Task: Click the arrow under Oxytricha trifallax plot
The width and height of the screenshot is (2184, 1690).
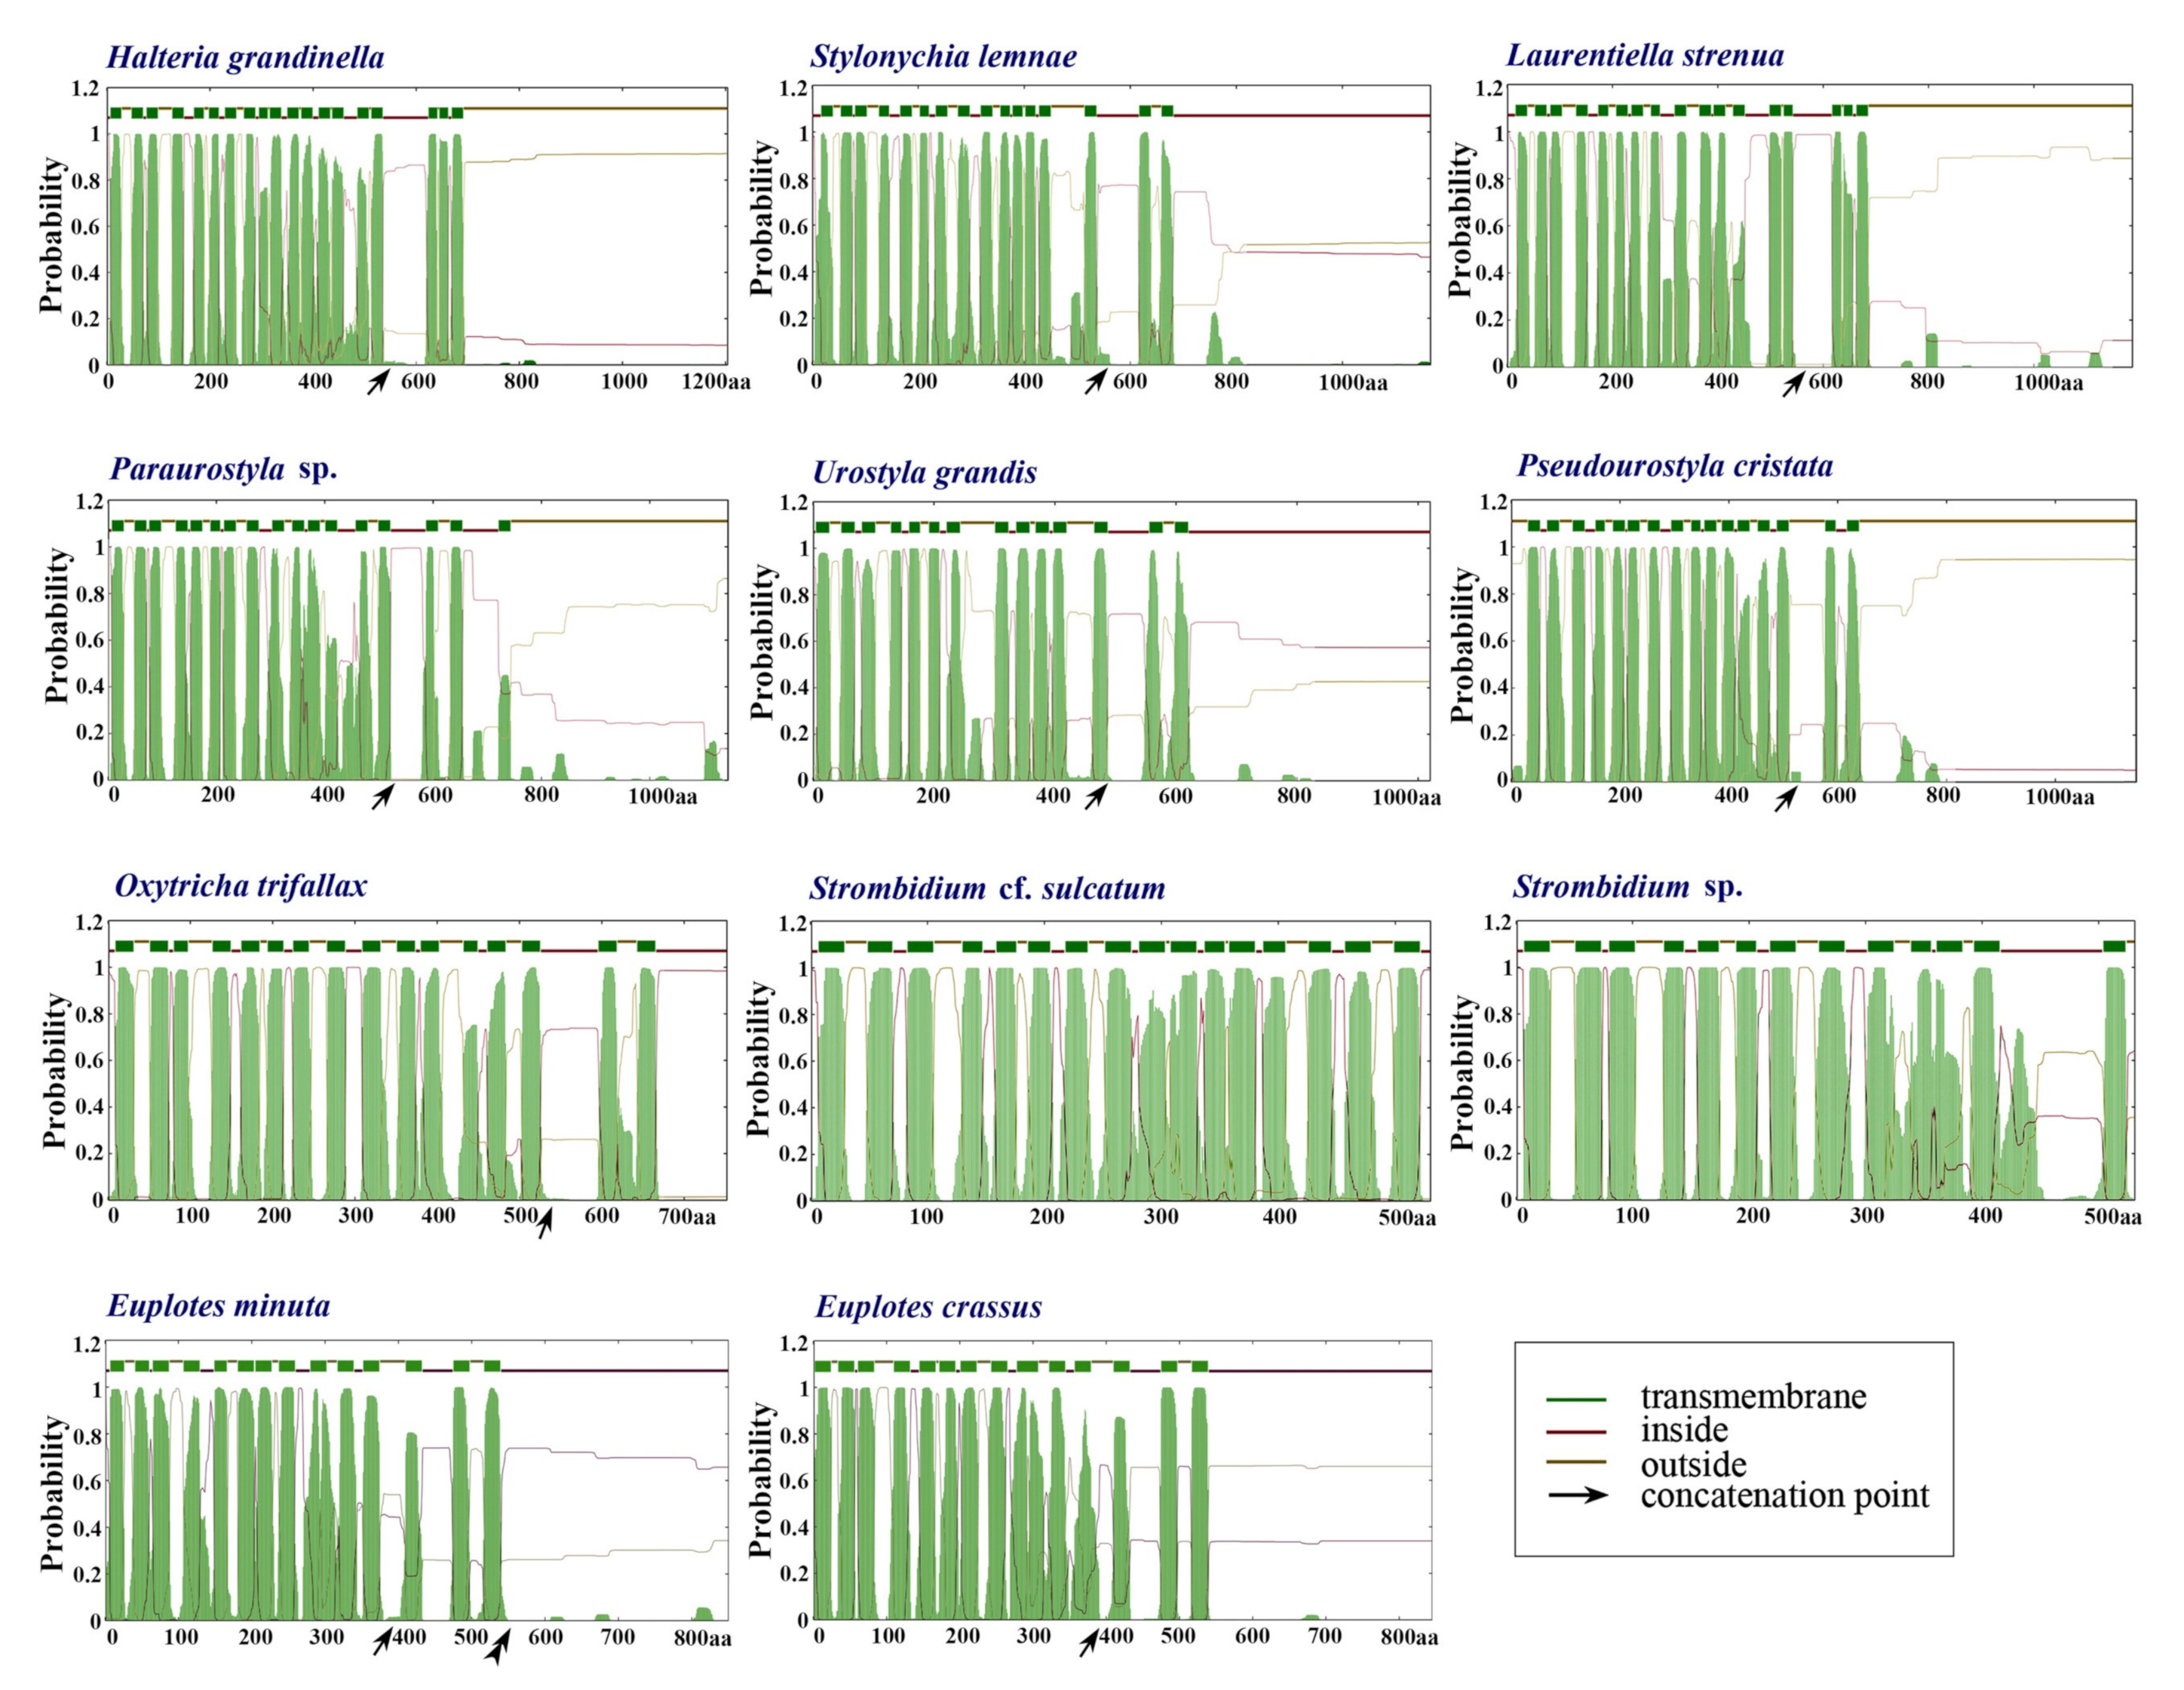Action: point(545,1223)
